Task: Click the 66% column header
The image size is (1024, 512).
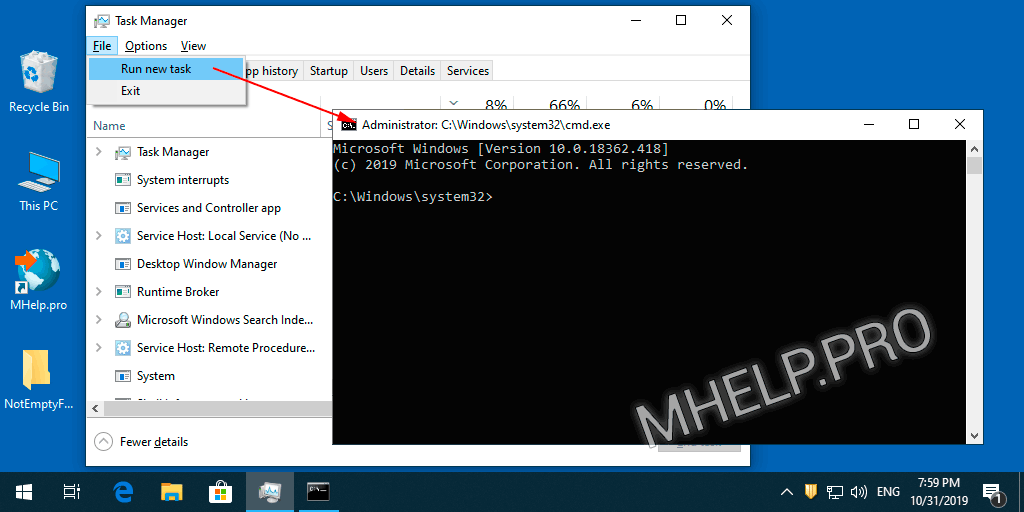Action: coord(564,104)
